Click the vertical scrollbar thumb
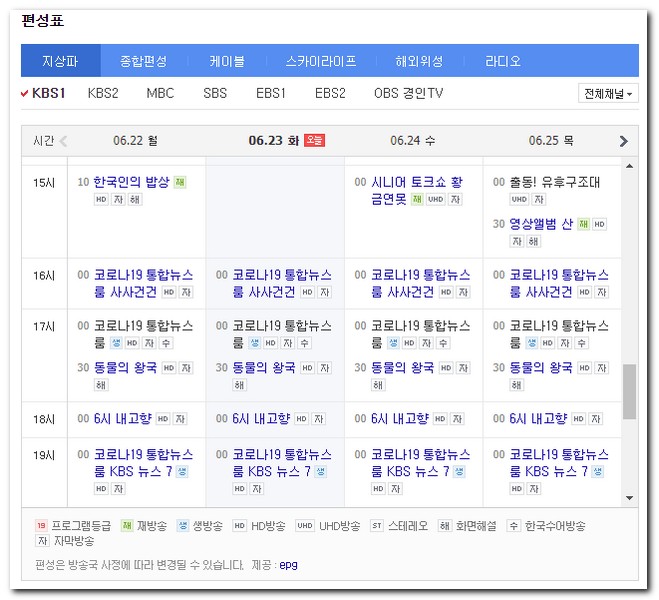Image resolution: width=659 pixels, height=600 pixels. pyautogui.click(x=629, y=391)
